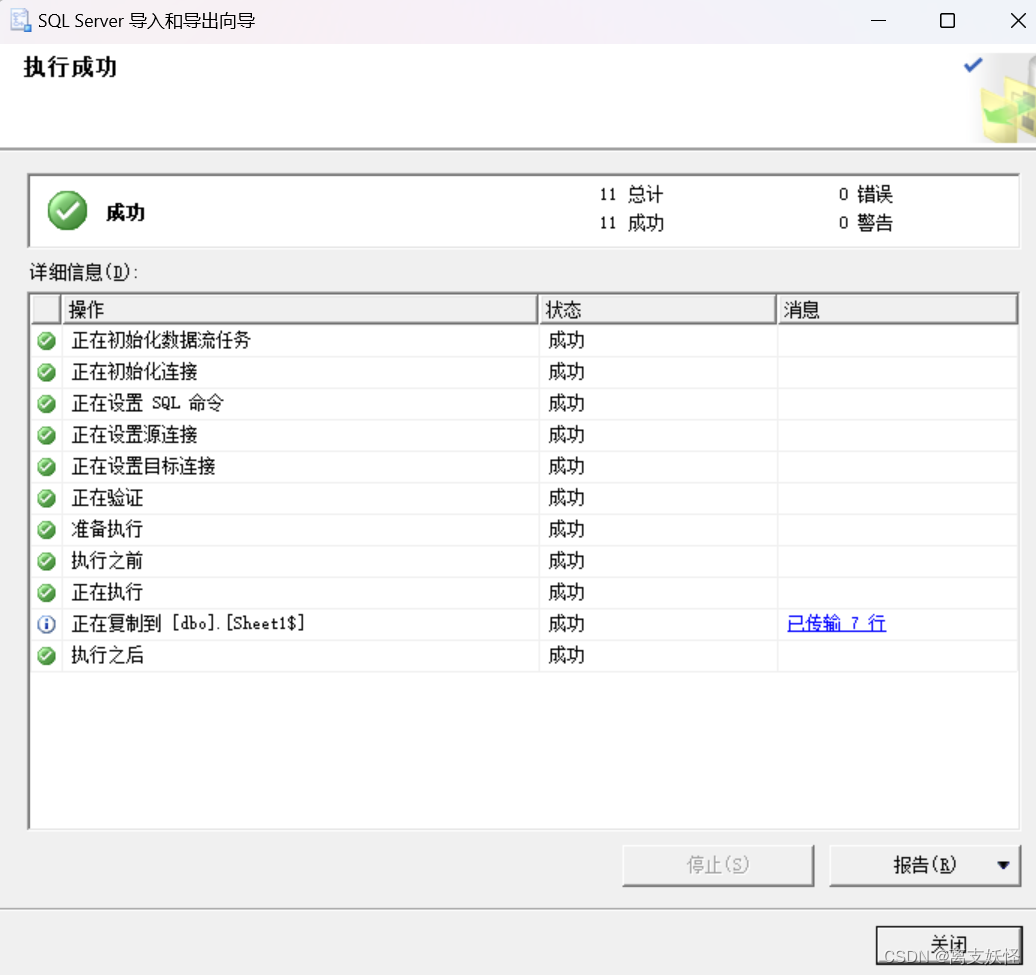Click the blue info icon for 正在复制到 row
Viewport: 1036px width, 975px height.
pyautogui.click(x=46, y=624)
